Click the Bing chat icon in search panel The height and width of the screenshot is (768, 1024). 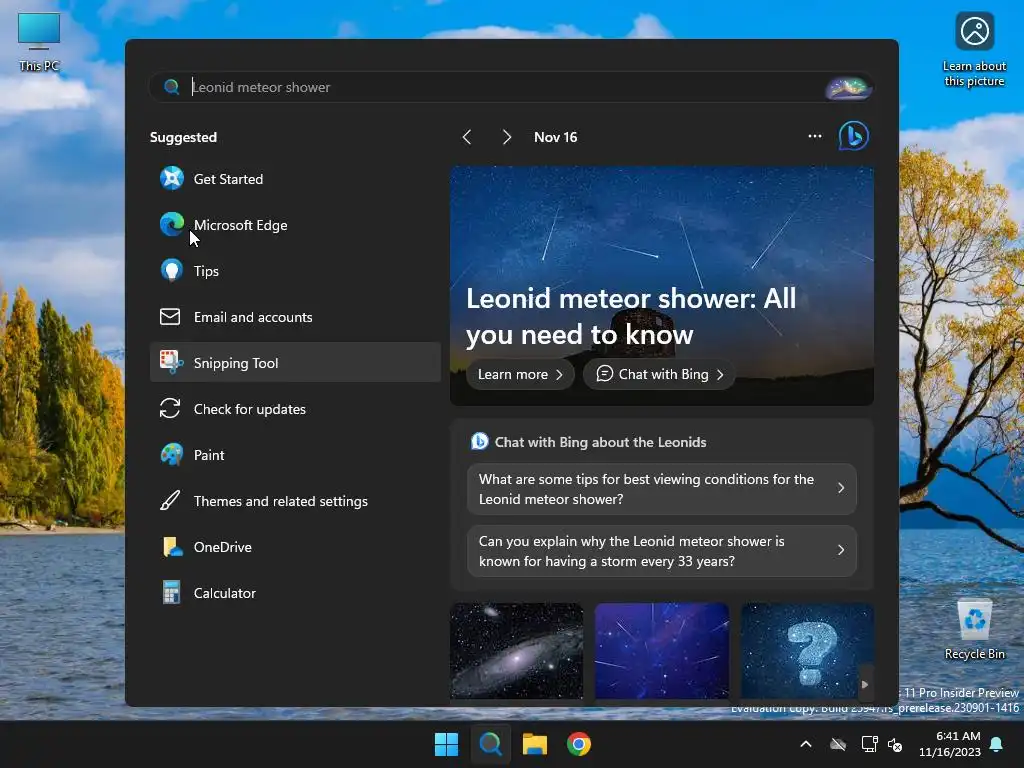click(x=854, y=136)
